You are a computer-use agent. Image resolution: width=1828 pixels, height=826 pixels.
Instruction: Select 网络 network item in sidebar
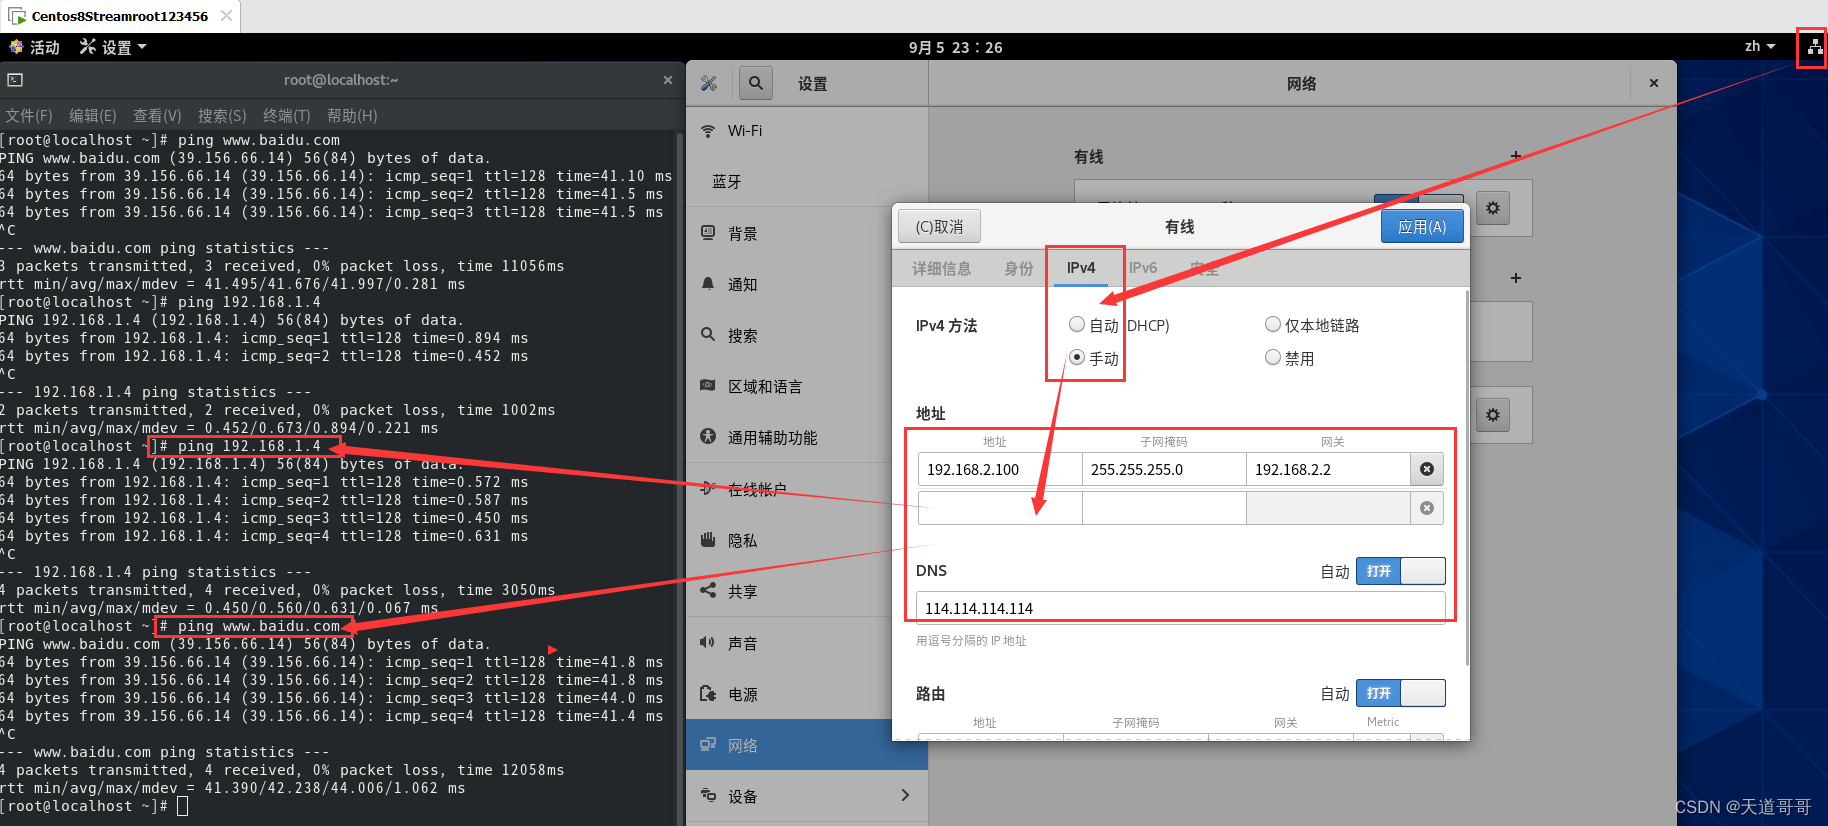[807, 745]
